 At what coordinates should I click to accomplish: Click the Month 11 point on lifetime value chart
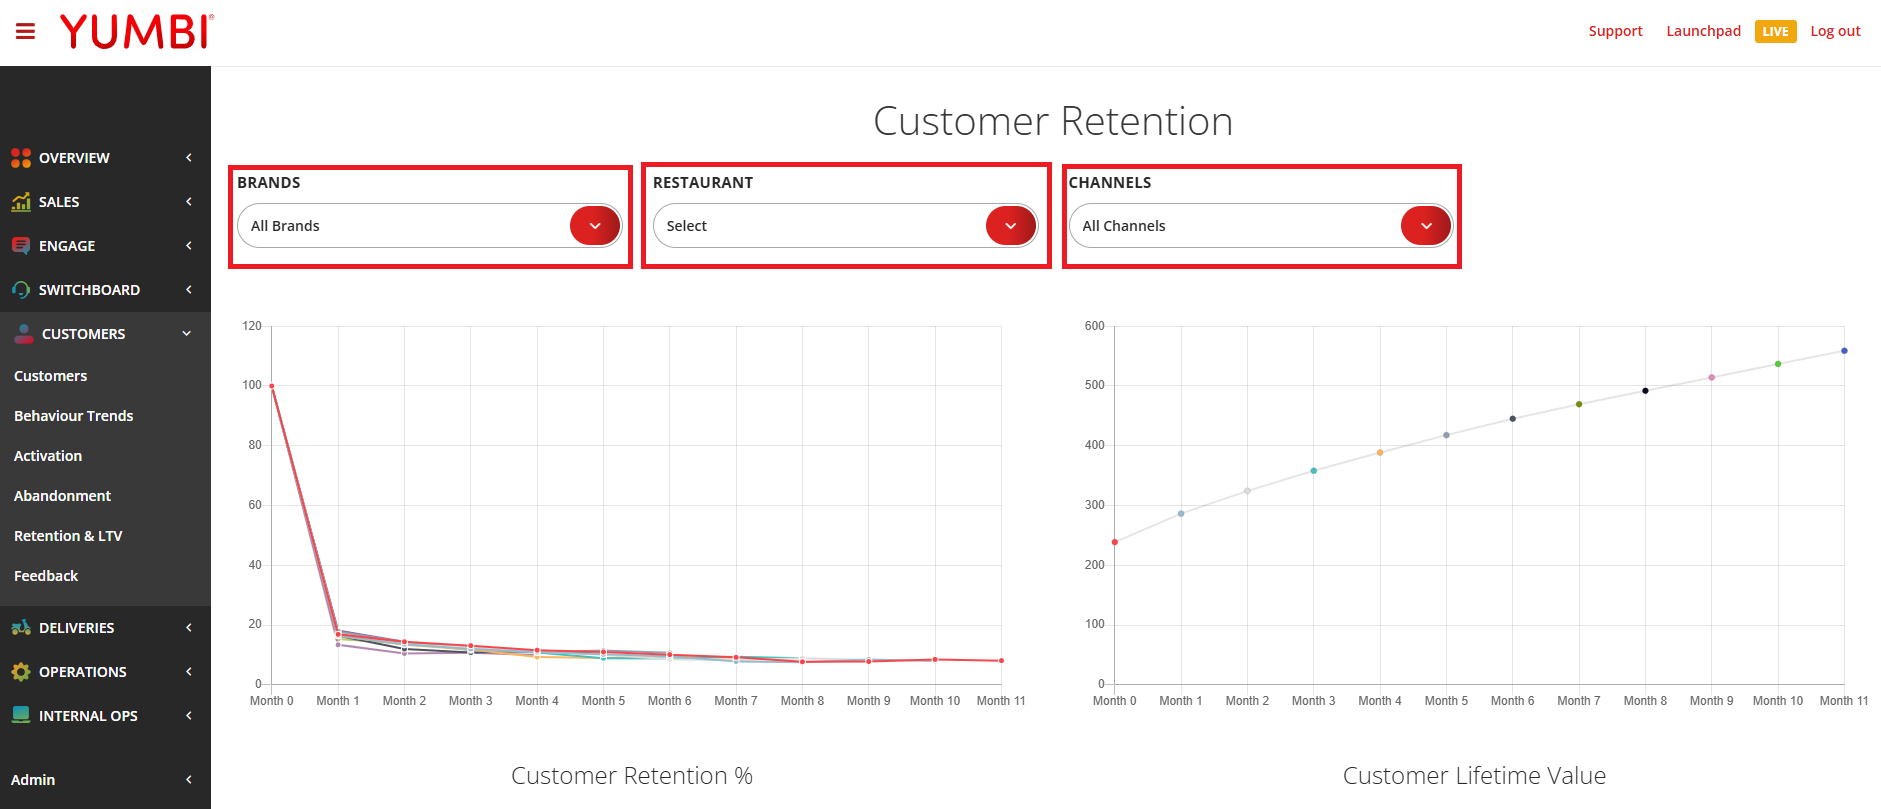pyautogui.click(x=1844, y=351)
